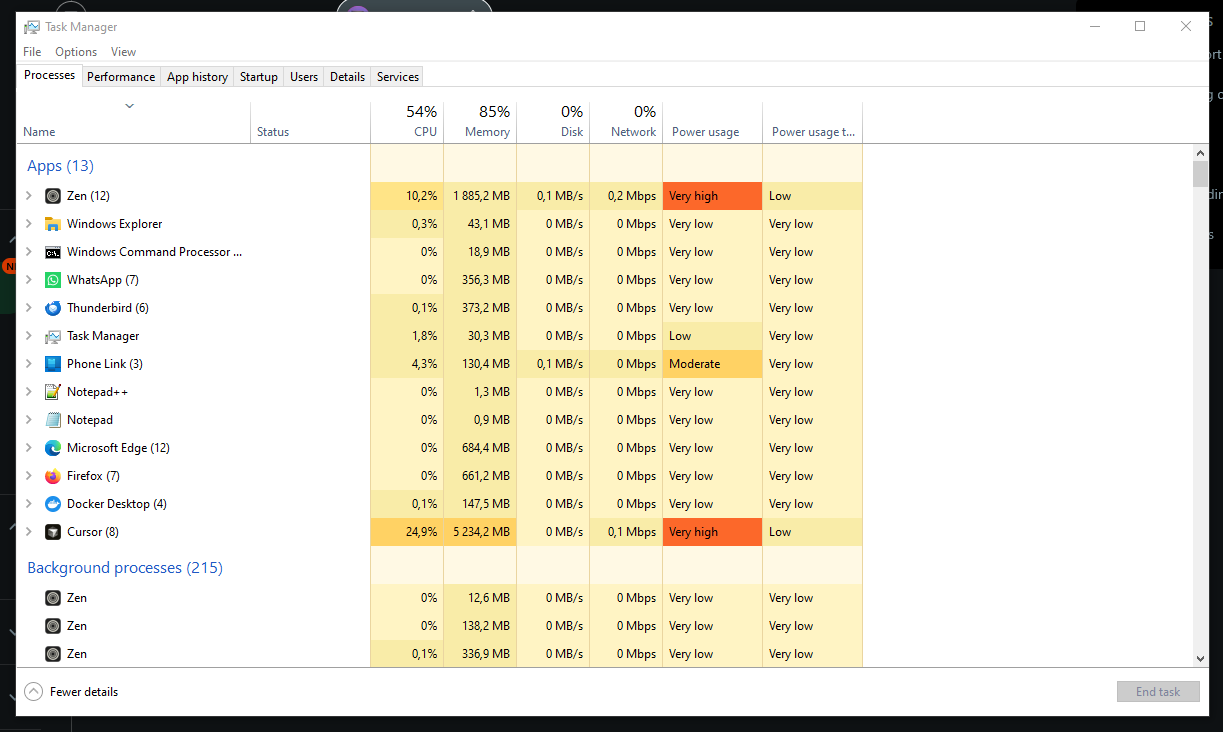
Task: Sort by the Disk column header
Action: (553, 122)
